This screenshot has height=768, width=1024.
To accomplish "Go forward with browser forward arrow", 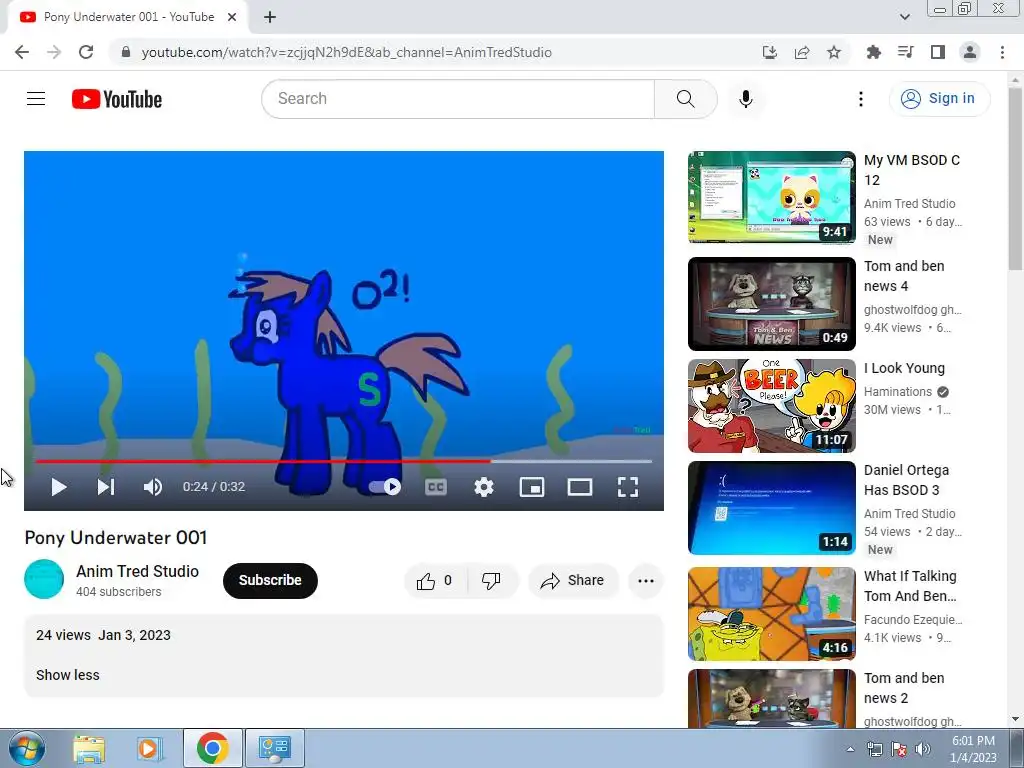I will (54, 52).
